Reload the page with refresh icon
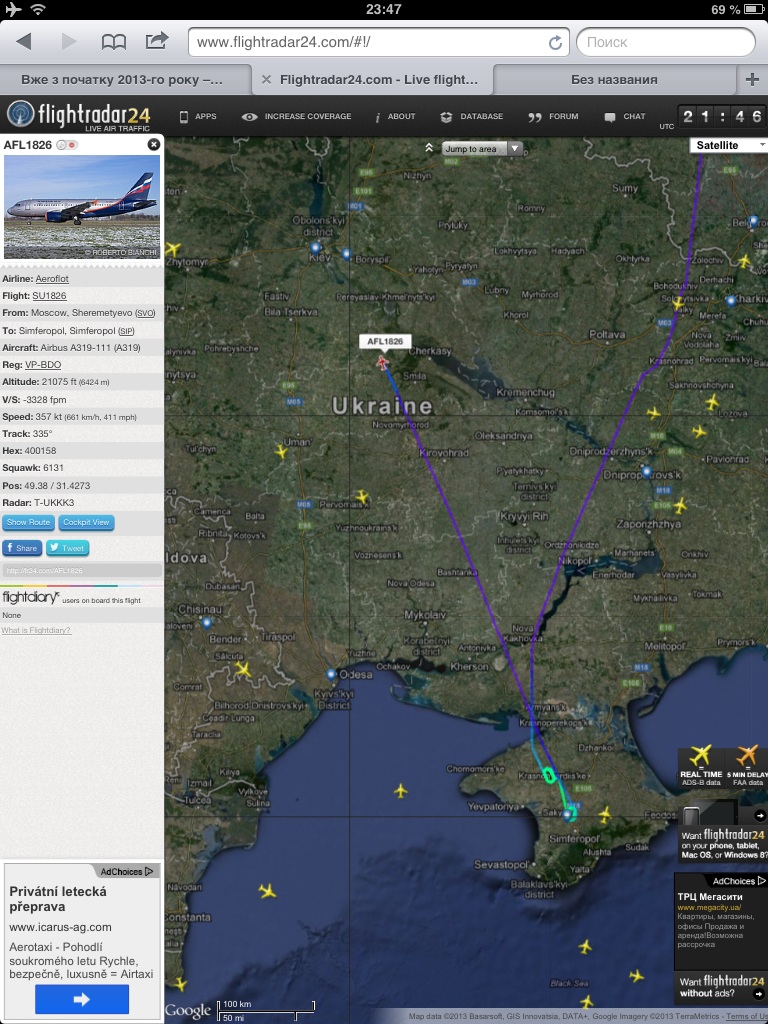768x1024 pixels. [x=555, y=43]
